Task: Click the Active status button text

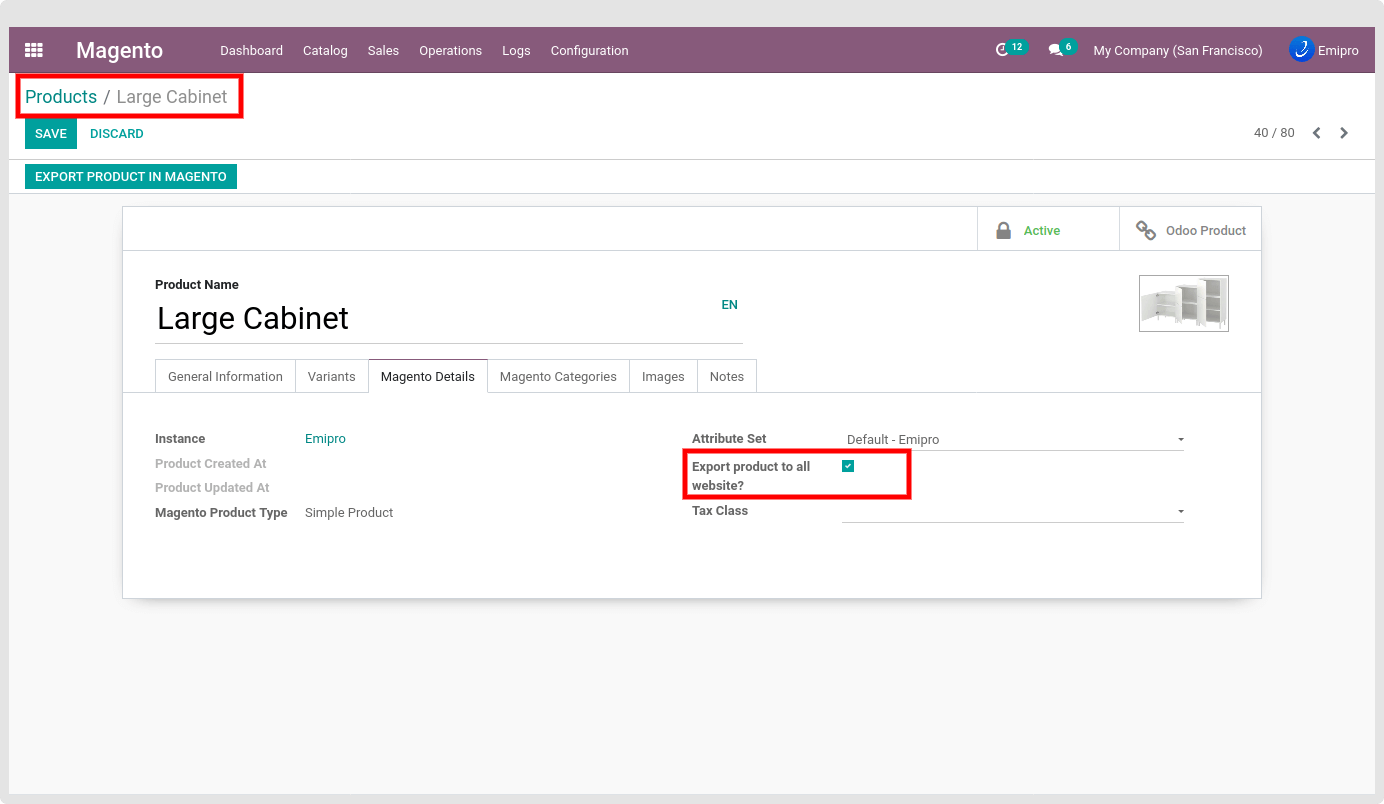Action: point(1042,230)
